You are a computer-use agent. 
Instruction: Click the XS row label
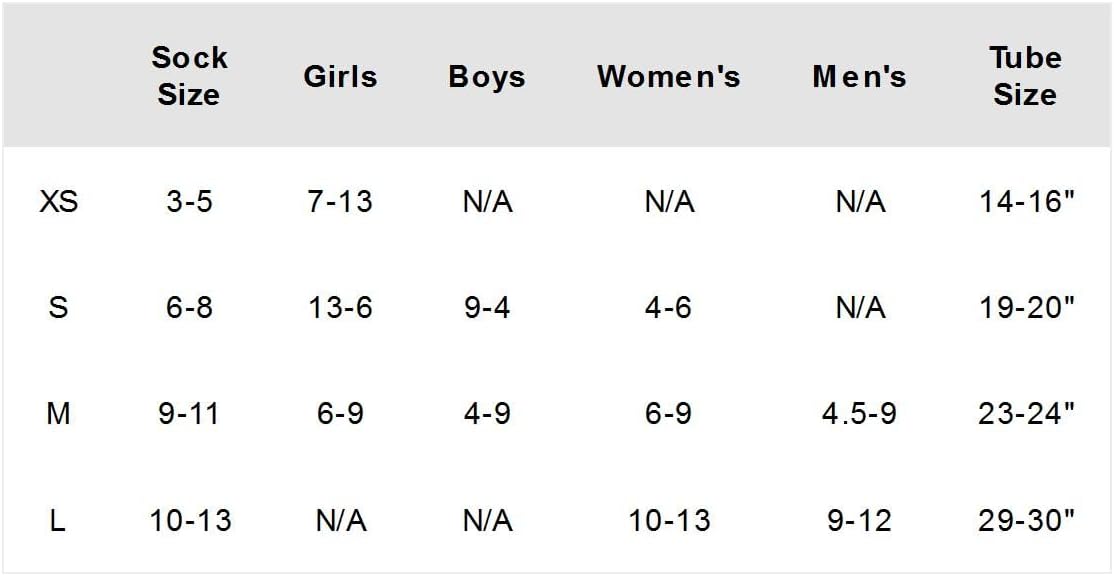click(58, 202)
